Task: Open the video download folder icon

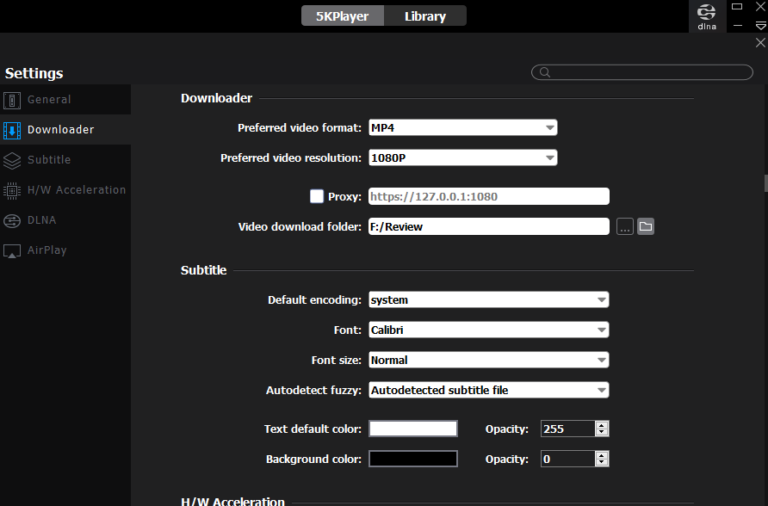Action: coord(646,227)
